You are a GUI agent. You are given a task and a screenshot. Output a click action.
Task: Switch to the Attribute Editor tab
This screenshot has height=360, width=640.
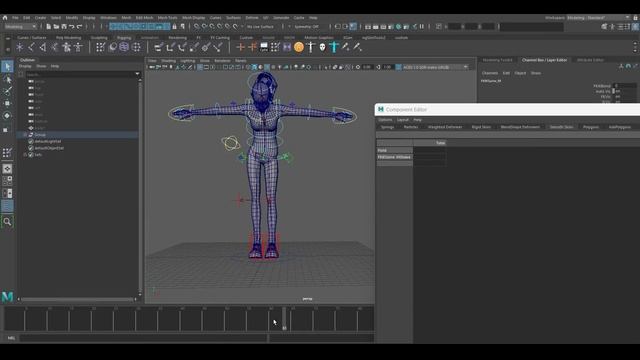click(x=590, y=60)
